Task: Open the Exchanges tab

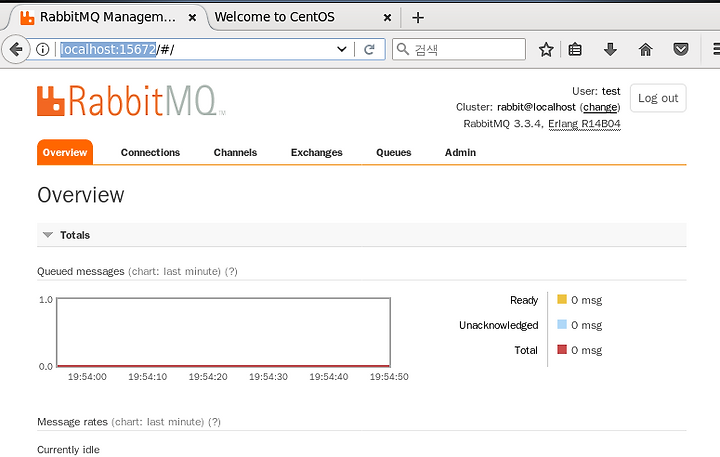Action: [x=316, y=152]
